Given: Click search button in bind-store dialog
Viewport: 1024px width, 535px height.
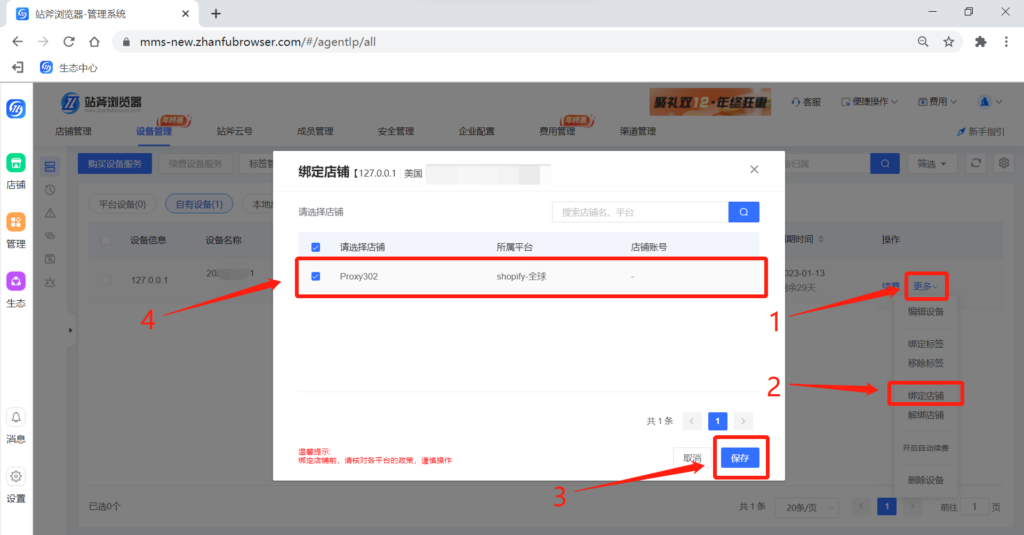Looking at the screenshot, I should [744, 212].
